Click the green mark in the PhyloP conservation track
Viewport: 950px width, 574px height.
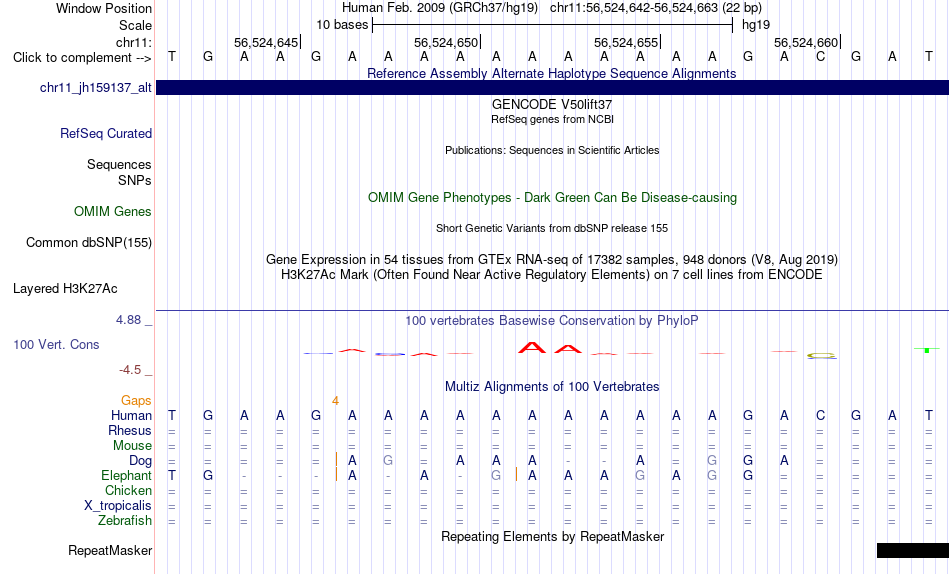coord(926,350)
